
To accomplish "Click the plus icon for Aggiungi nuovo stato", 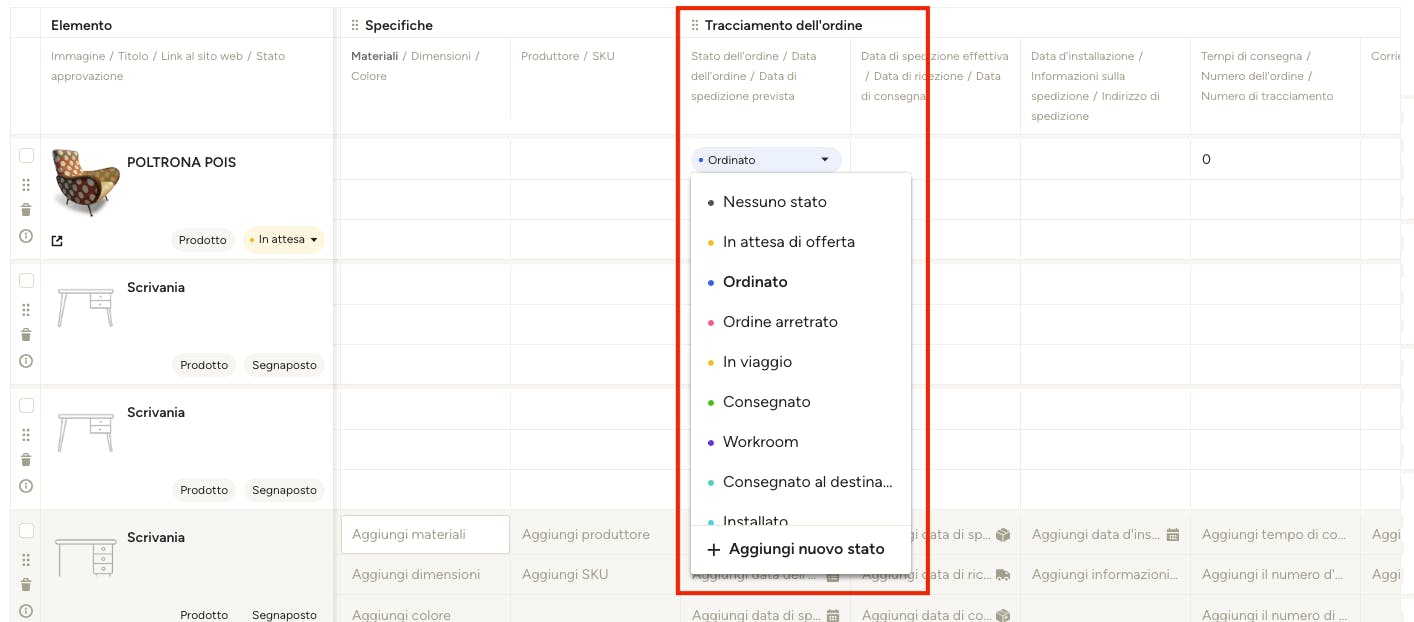I will coord(713,549).
